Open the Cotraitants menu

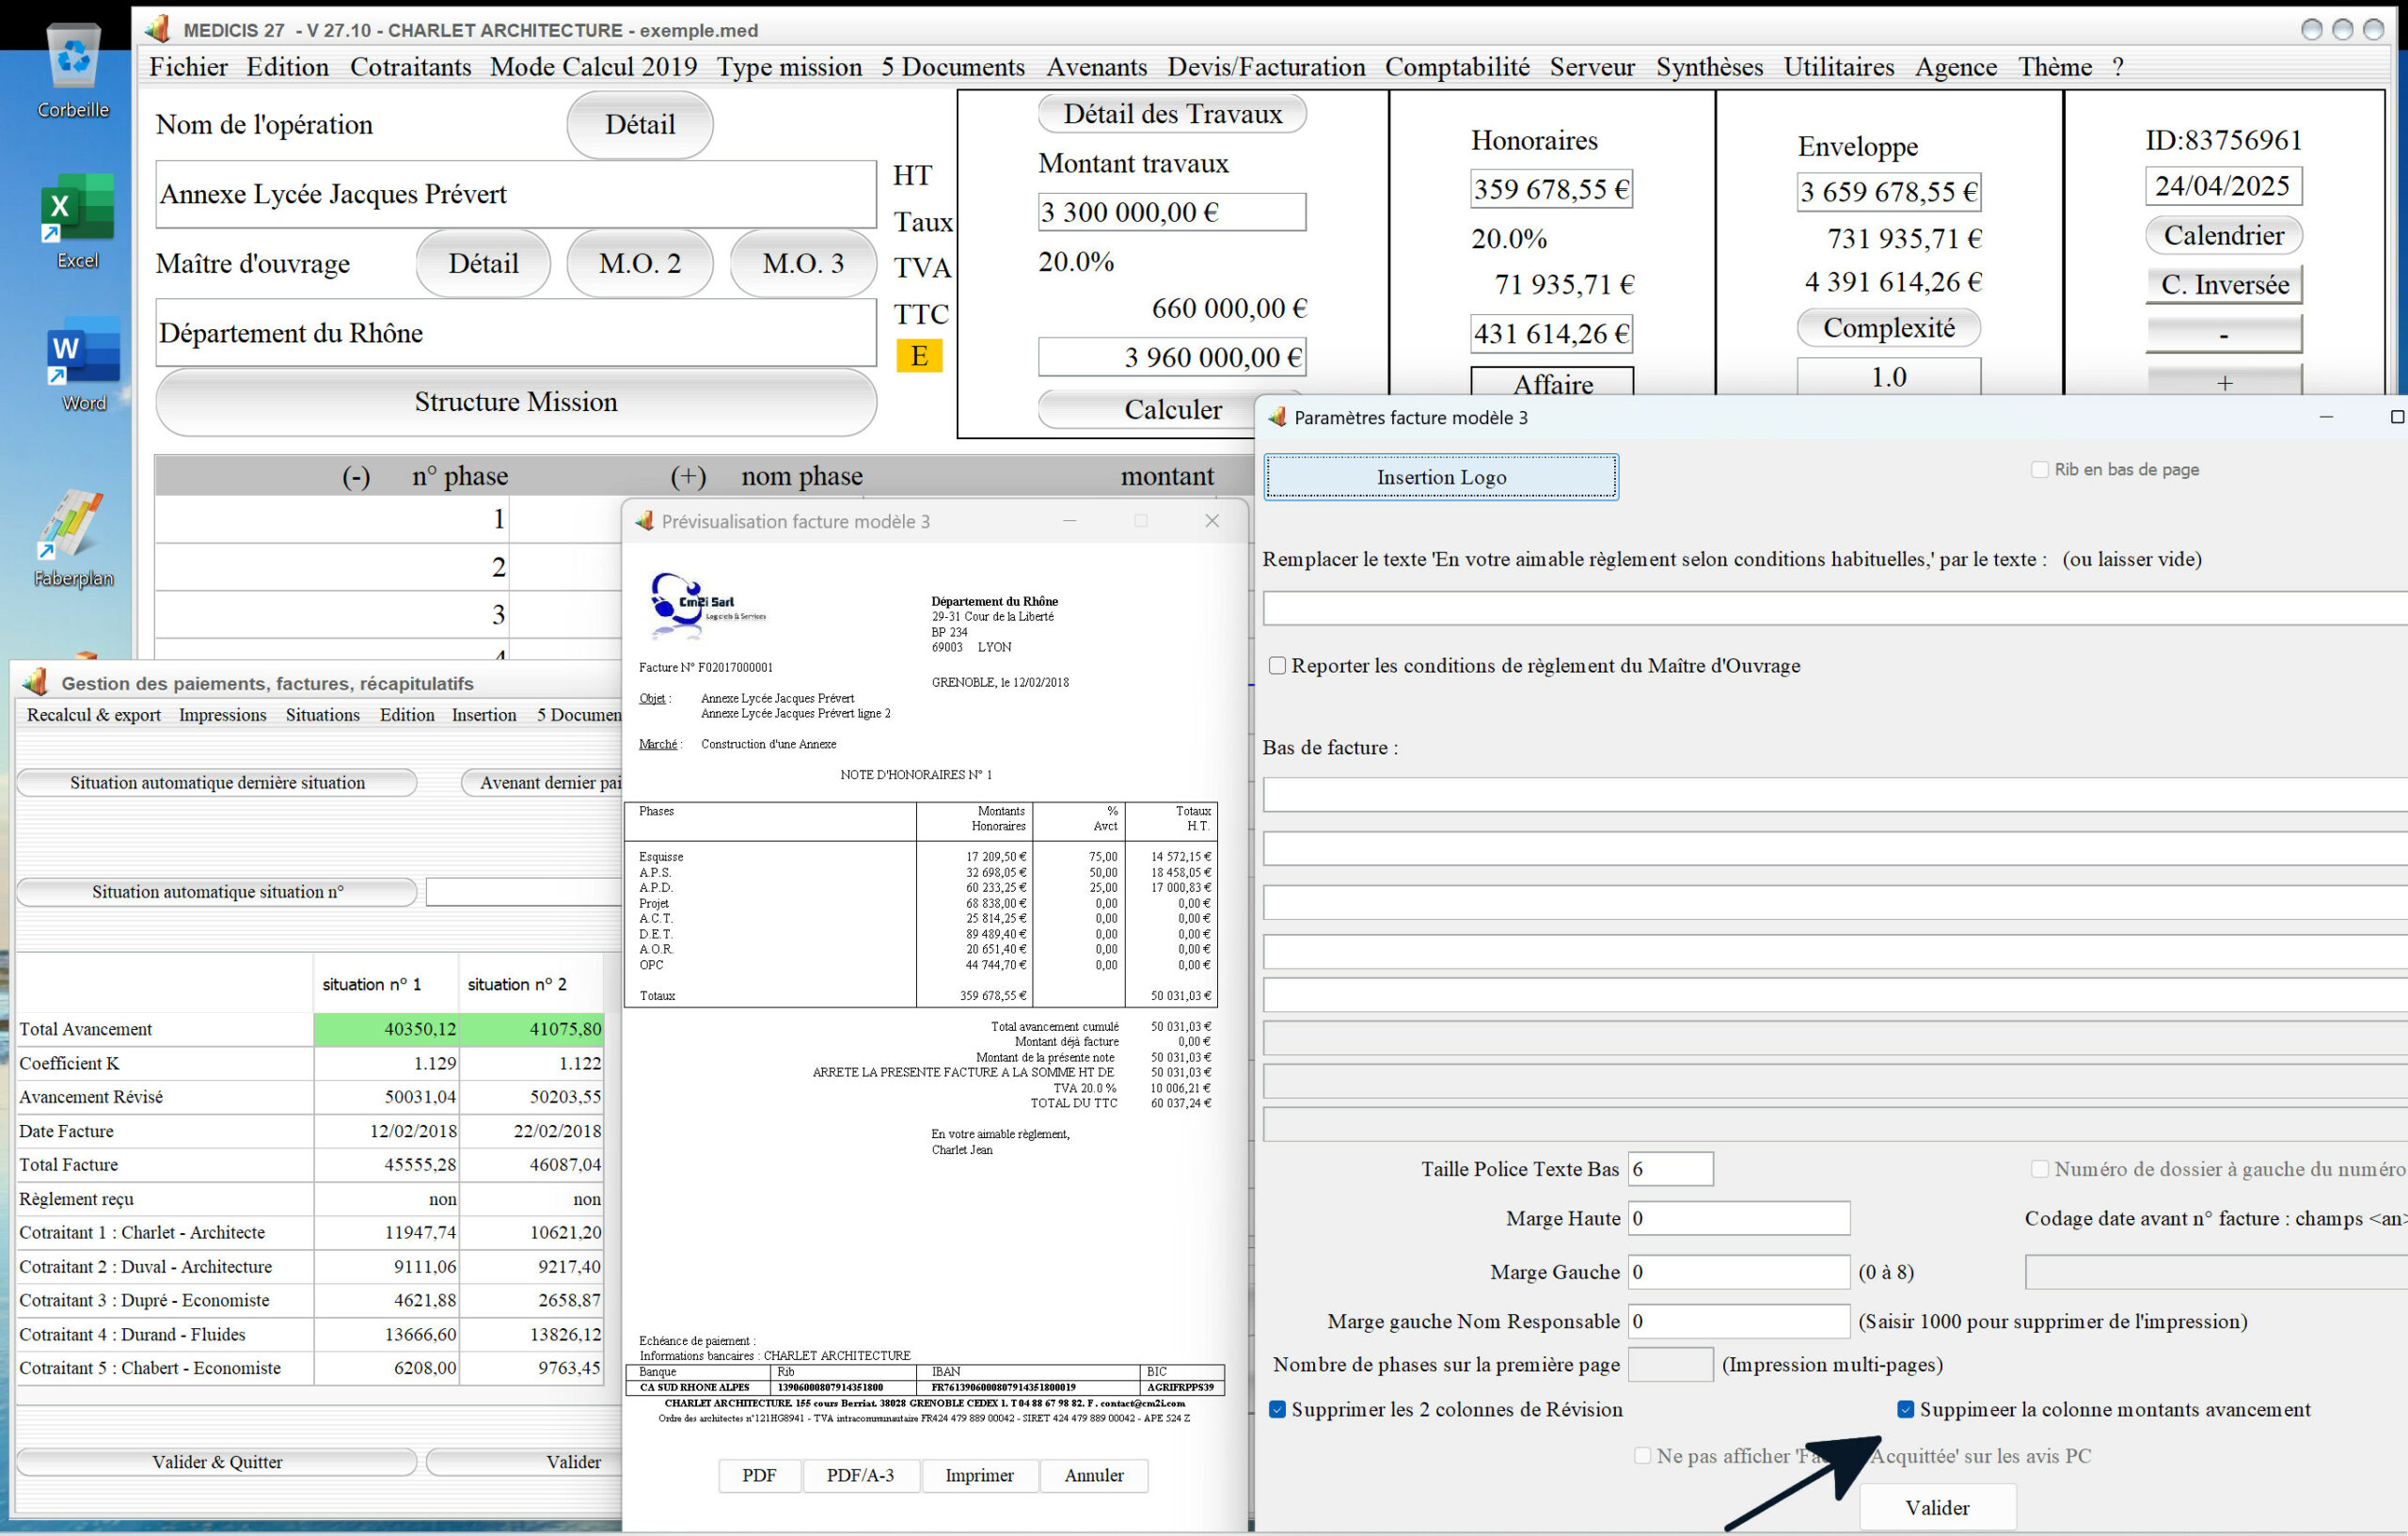[x=410, y=67]
